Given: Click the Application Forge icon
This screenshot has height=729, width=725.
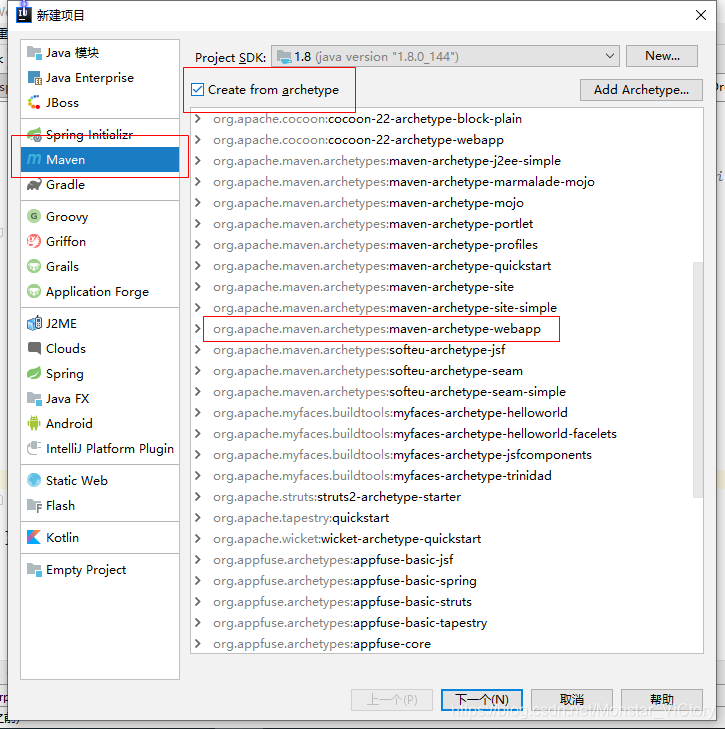Looking at the screenshot, I should [34, 292].
